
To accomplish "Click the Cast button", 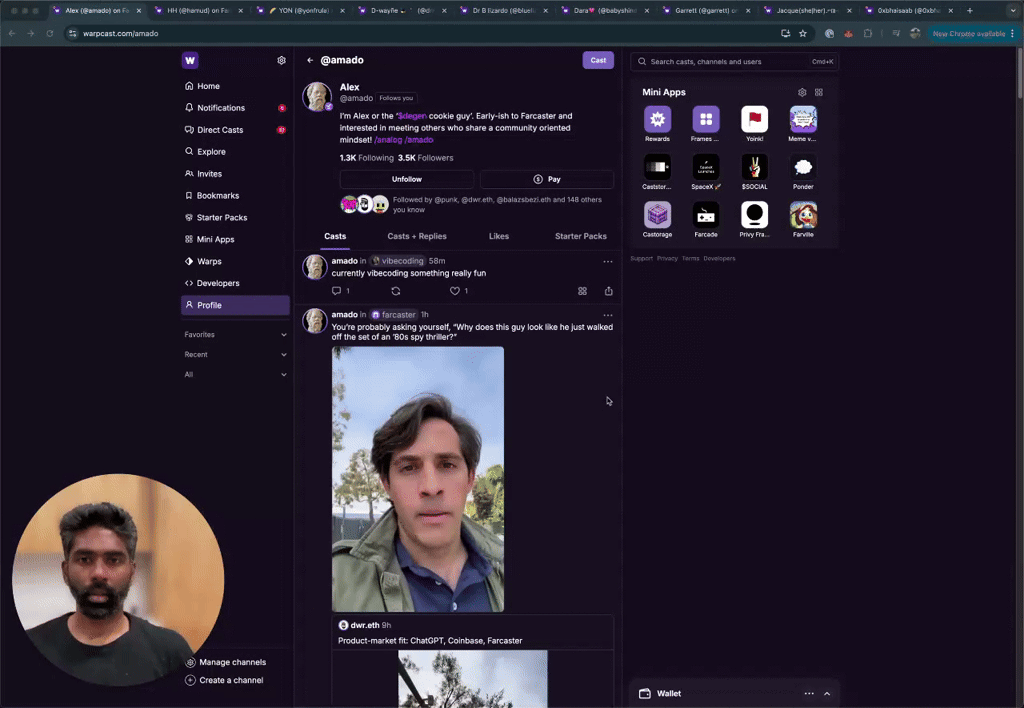I will point(598,60).
